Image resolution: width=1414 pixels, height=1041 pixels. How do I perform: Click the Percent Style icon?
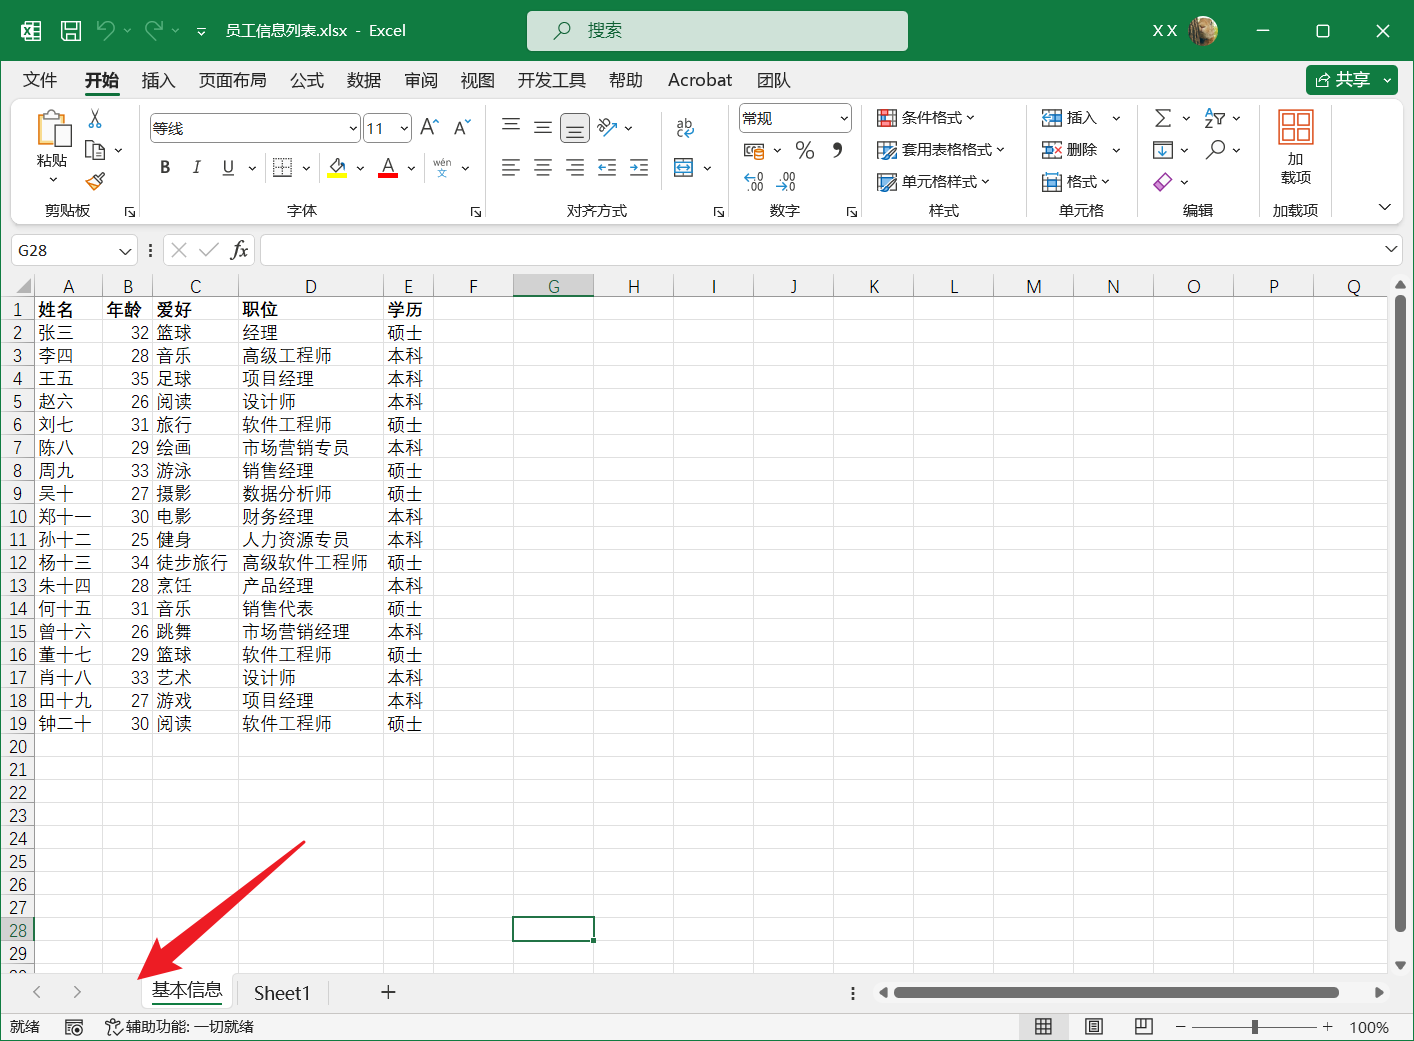804,150
